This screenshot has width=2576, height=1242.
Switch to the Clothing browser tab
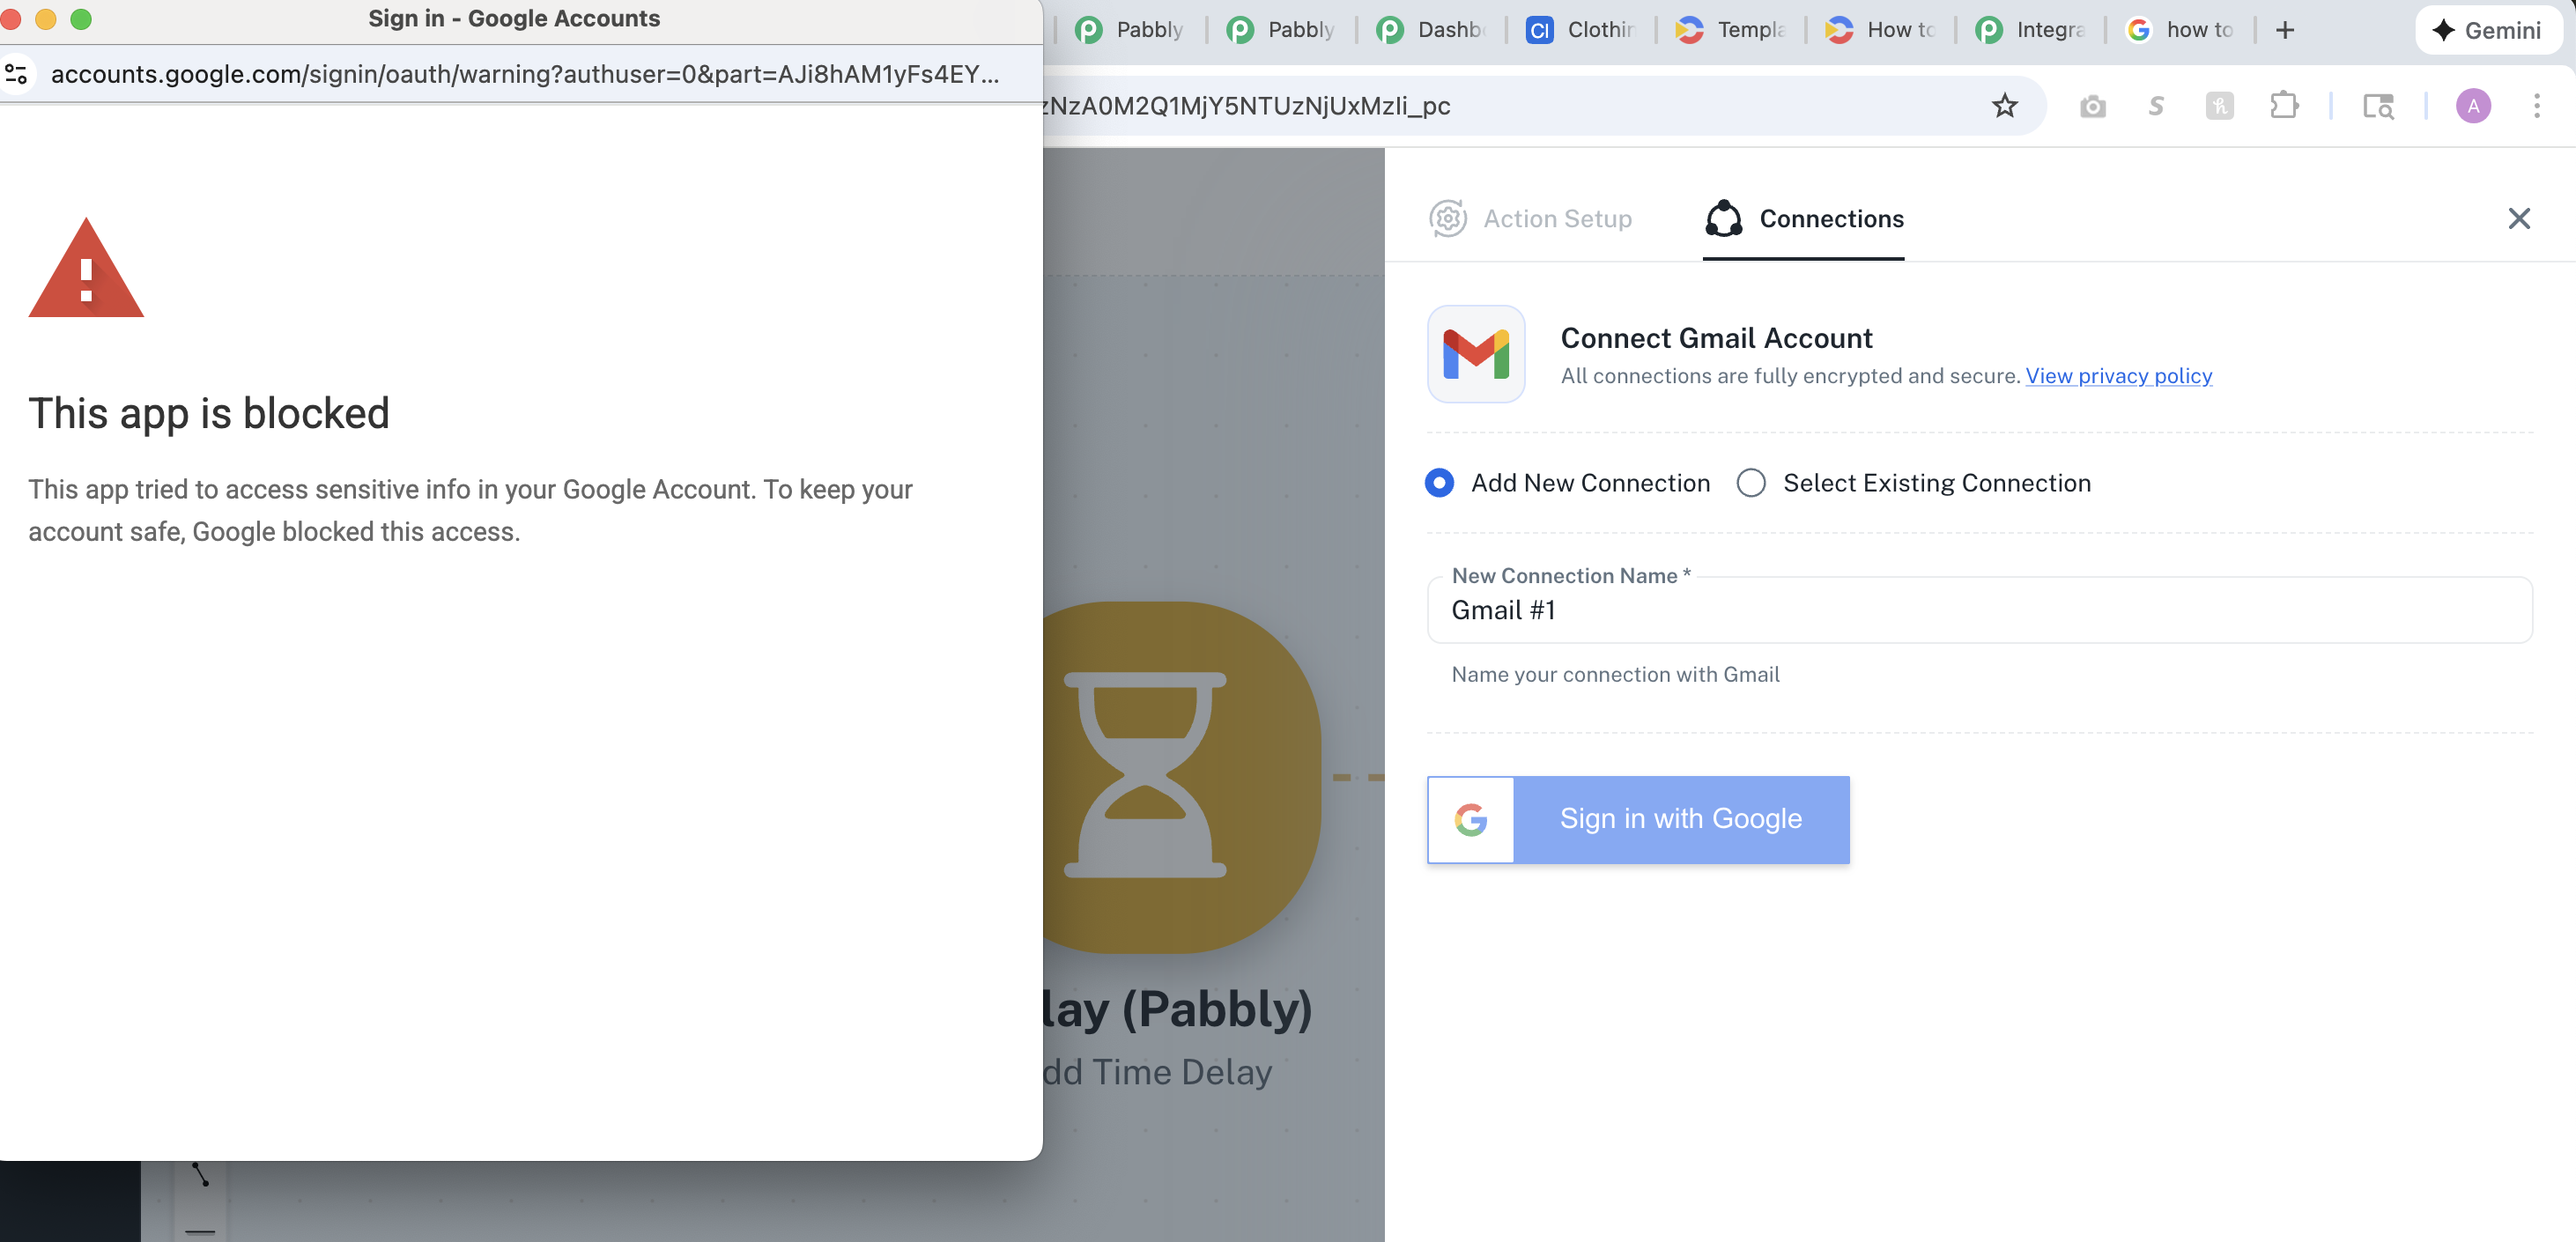click(x=1580, y=30)
